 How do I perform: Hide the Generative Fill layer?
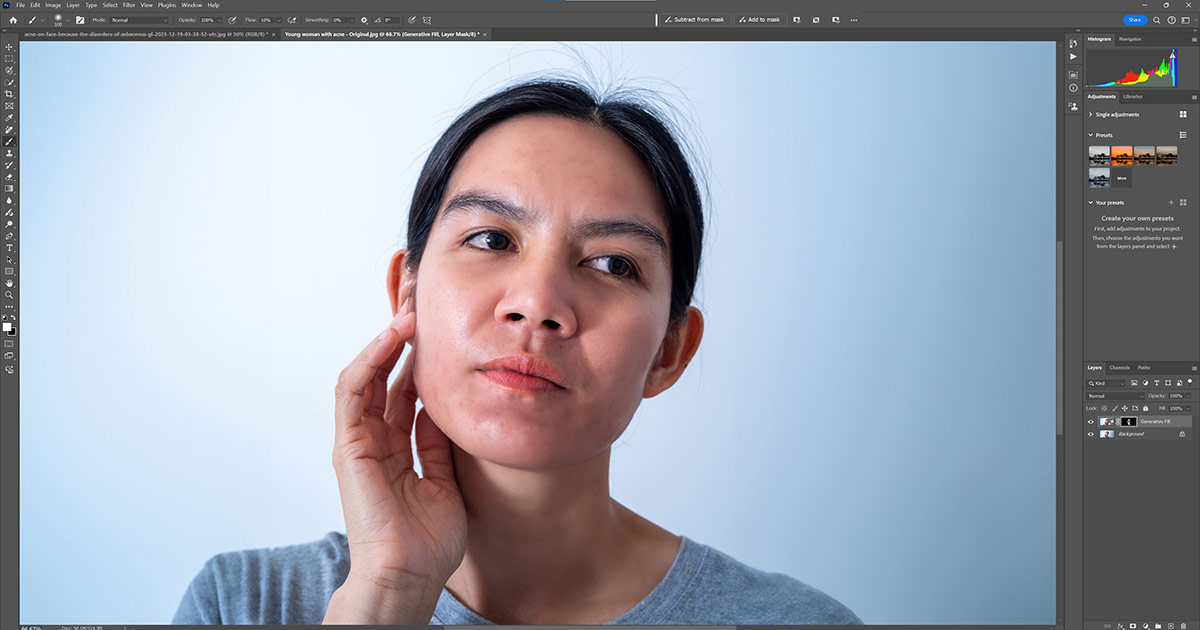1091,422
